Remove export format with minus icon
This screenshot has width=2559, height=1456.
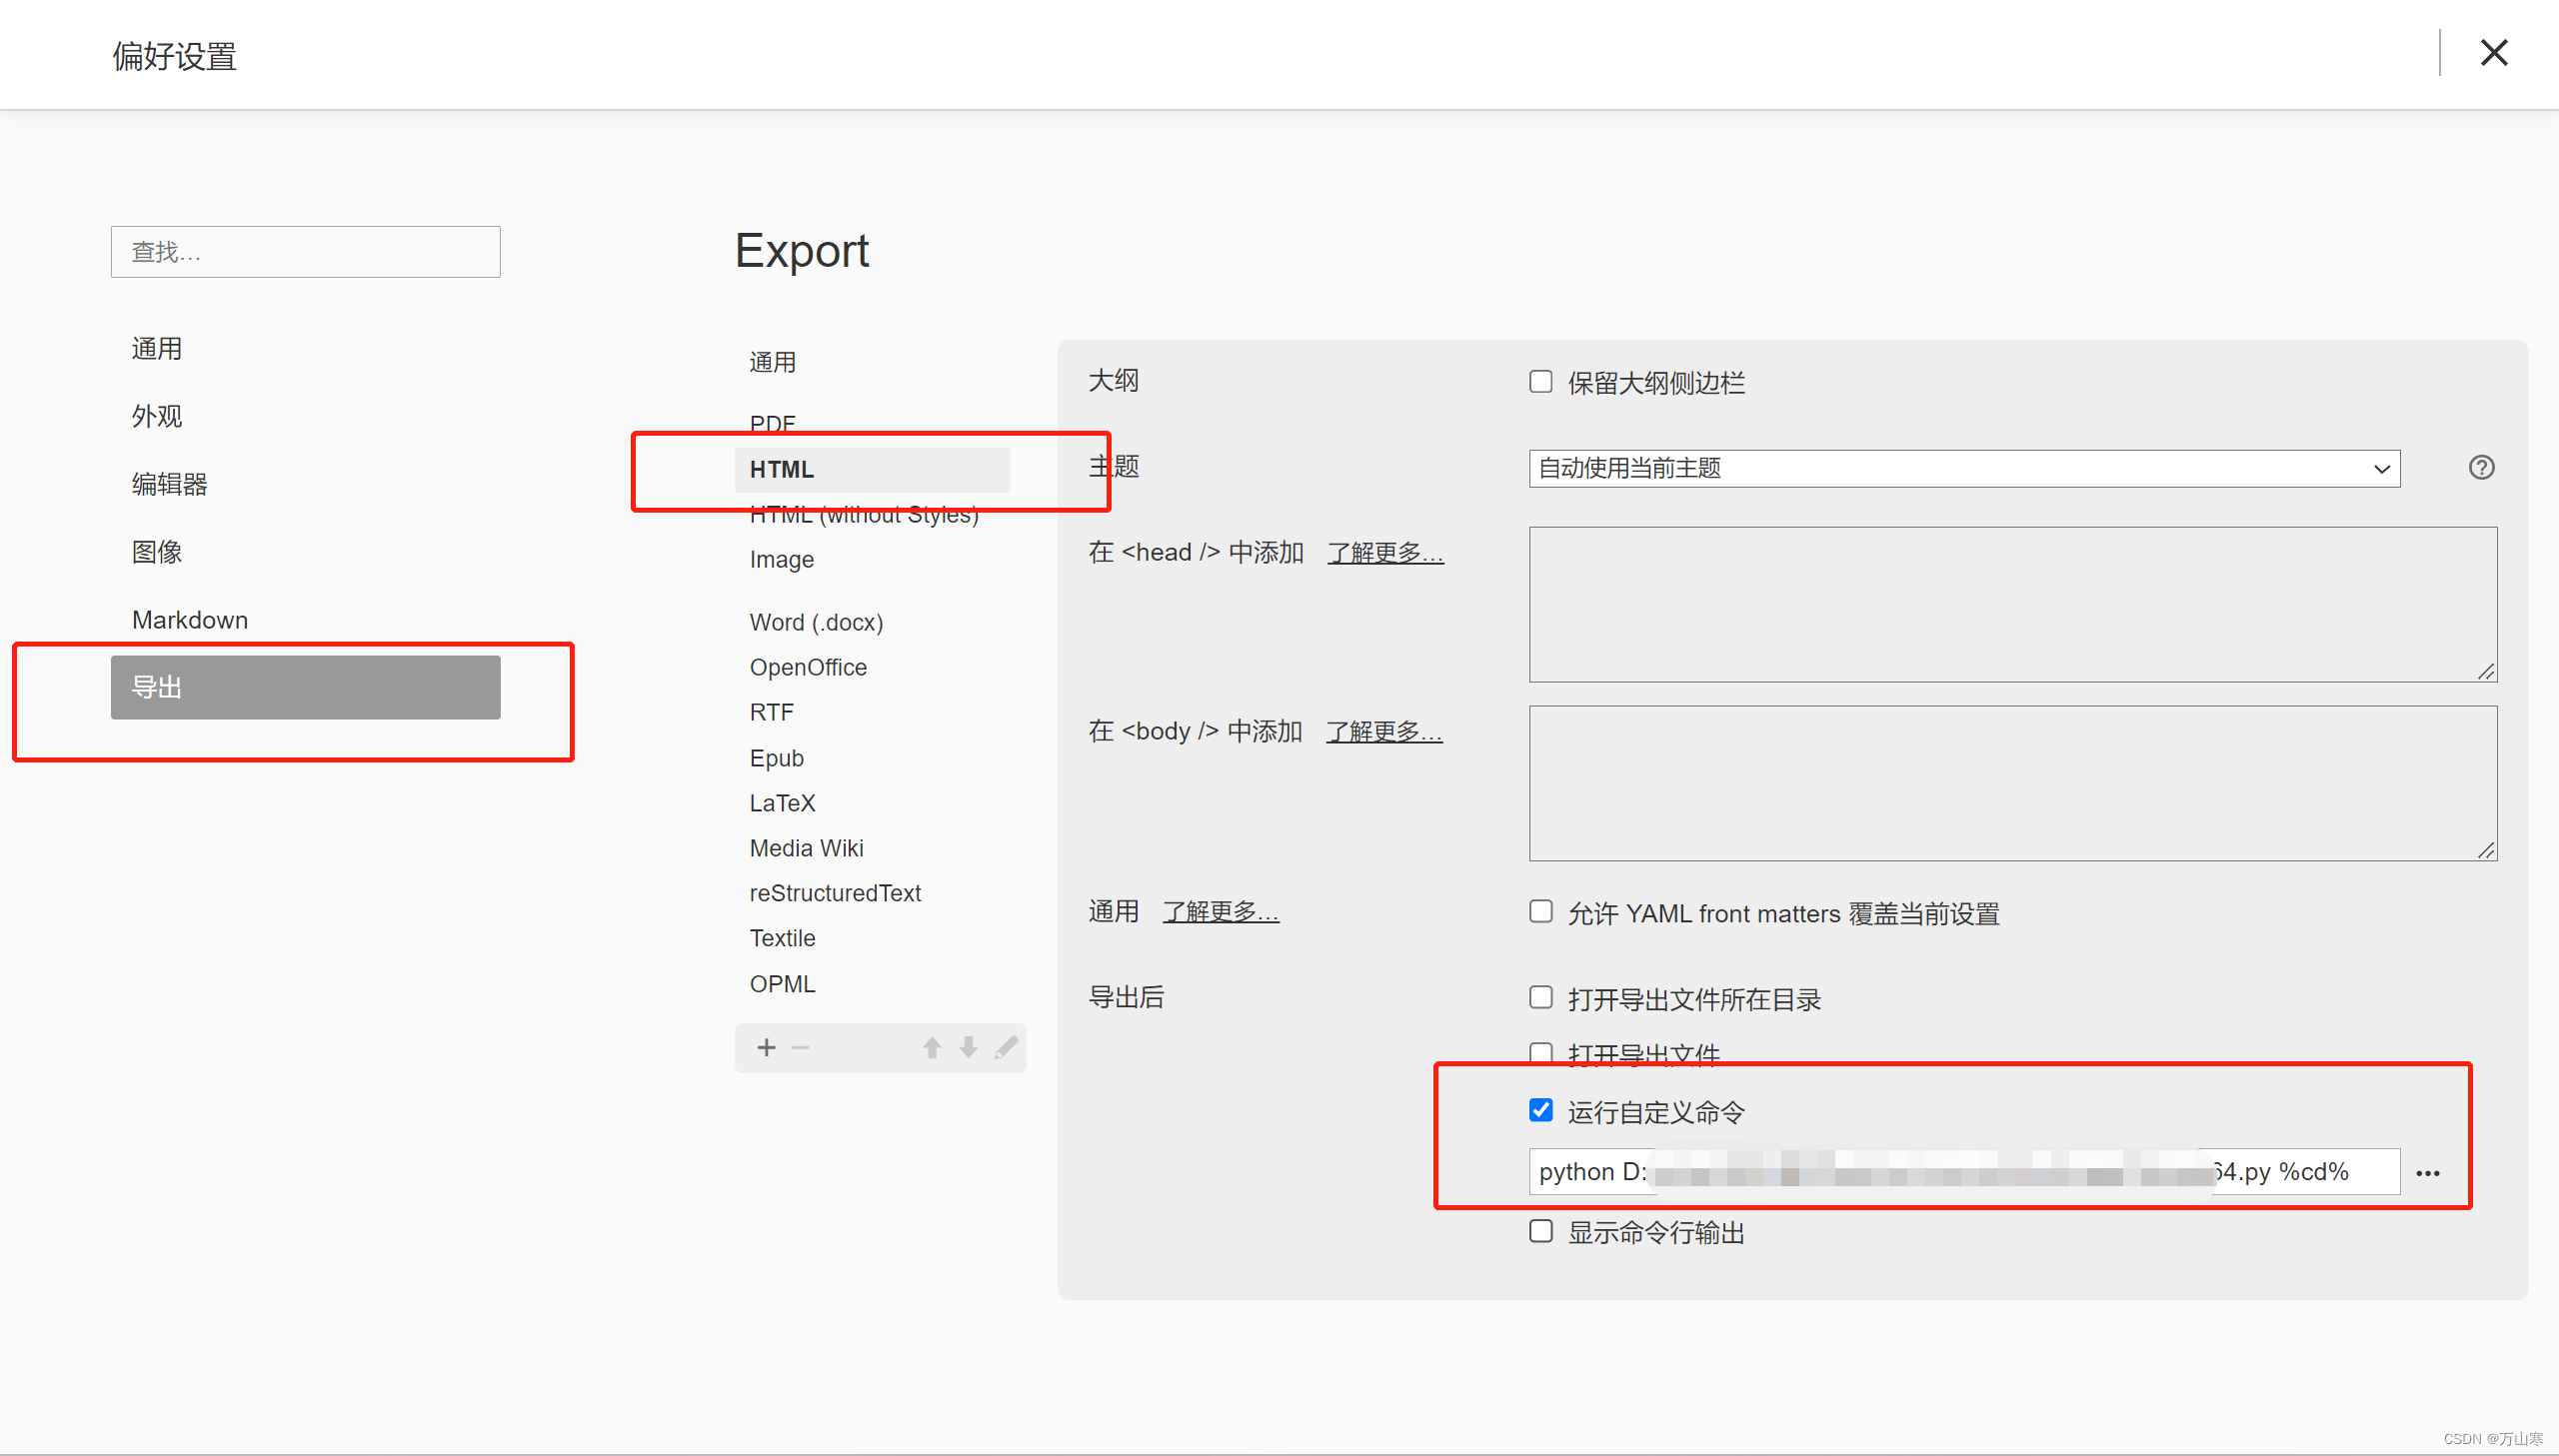point(800,1047)
